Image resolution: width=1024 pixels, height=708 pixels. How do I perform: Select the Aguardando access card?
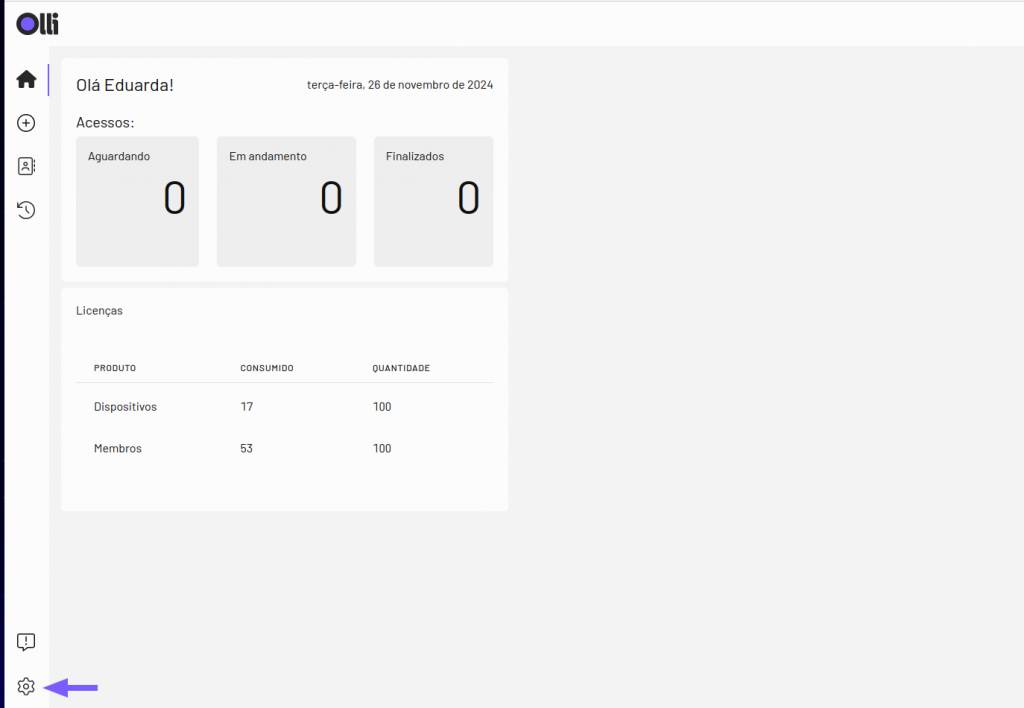tap(137, 201)
